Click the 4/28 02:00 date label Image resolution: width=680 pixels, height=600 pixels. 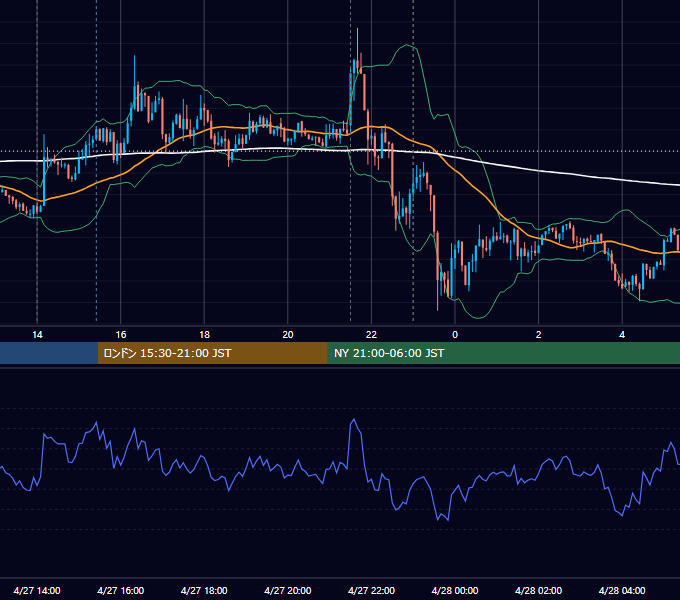(539, 590)
